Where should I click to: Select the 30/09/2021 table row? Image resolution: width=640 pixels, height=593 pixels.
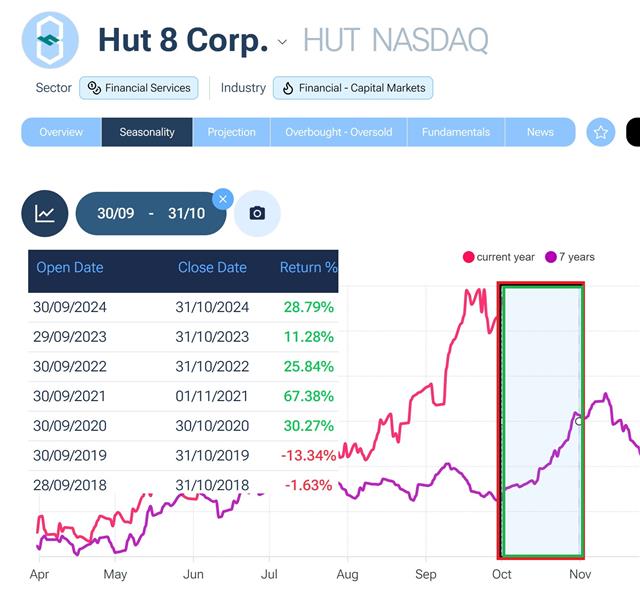(x=183, y=396)
